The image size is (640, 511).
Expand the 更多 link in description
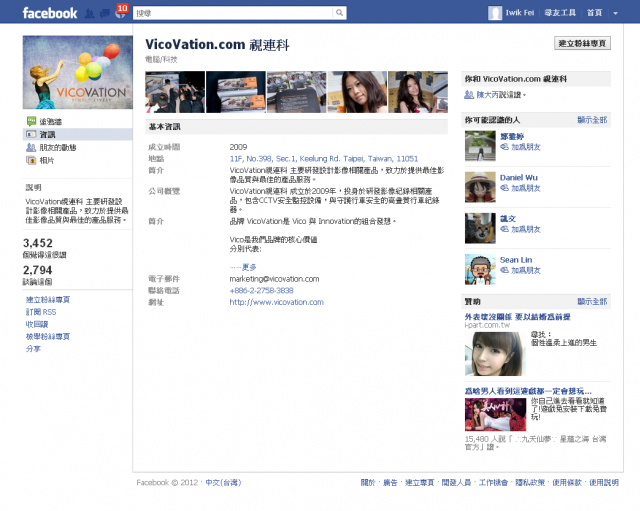[x=249, y=267]
